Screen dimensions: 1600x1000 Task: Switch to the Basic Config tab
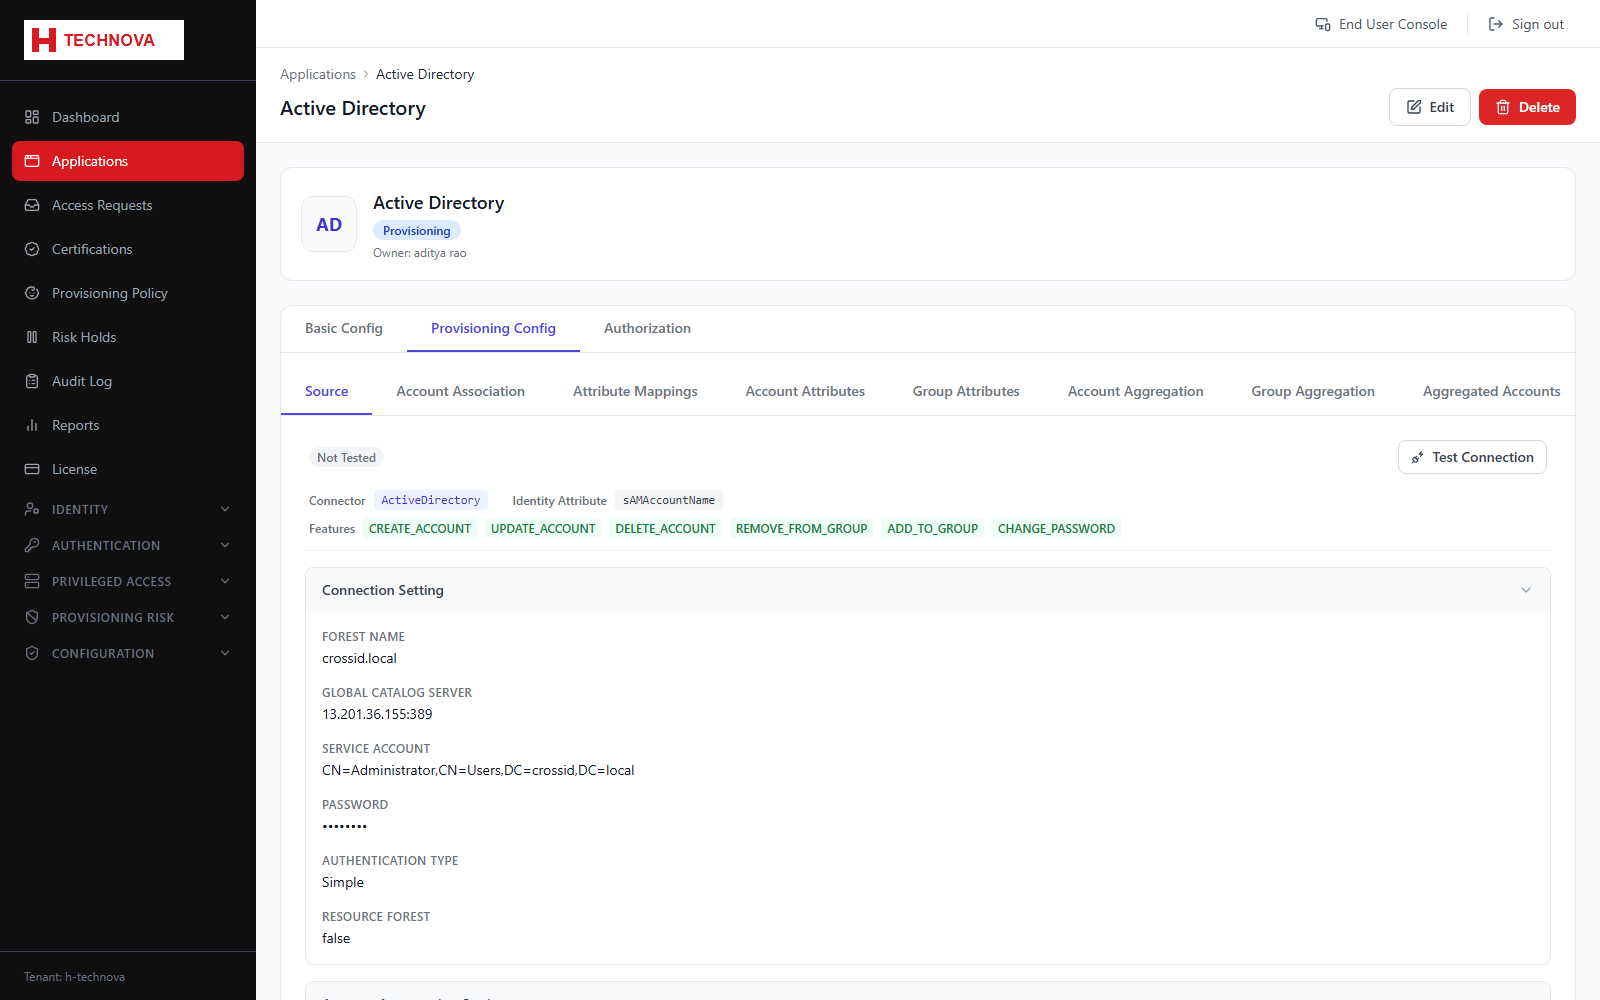coord(344,328)
